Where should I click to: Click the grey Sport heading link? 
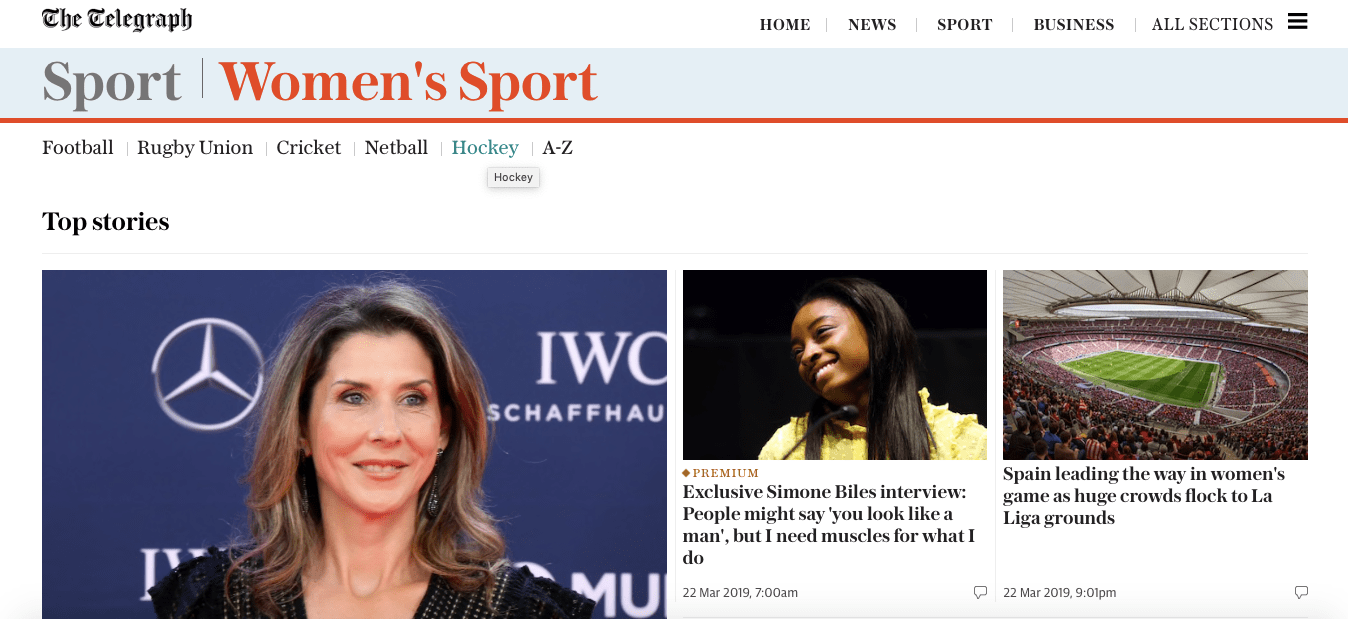112,83
